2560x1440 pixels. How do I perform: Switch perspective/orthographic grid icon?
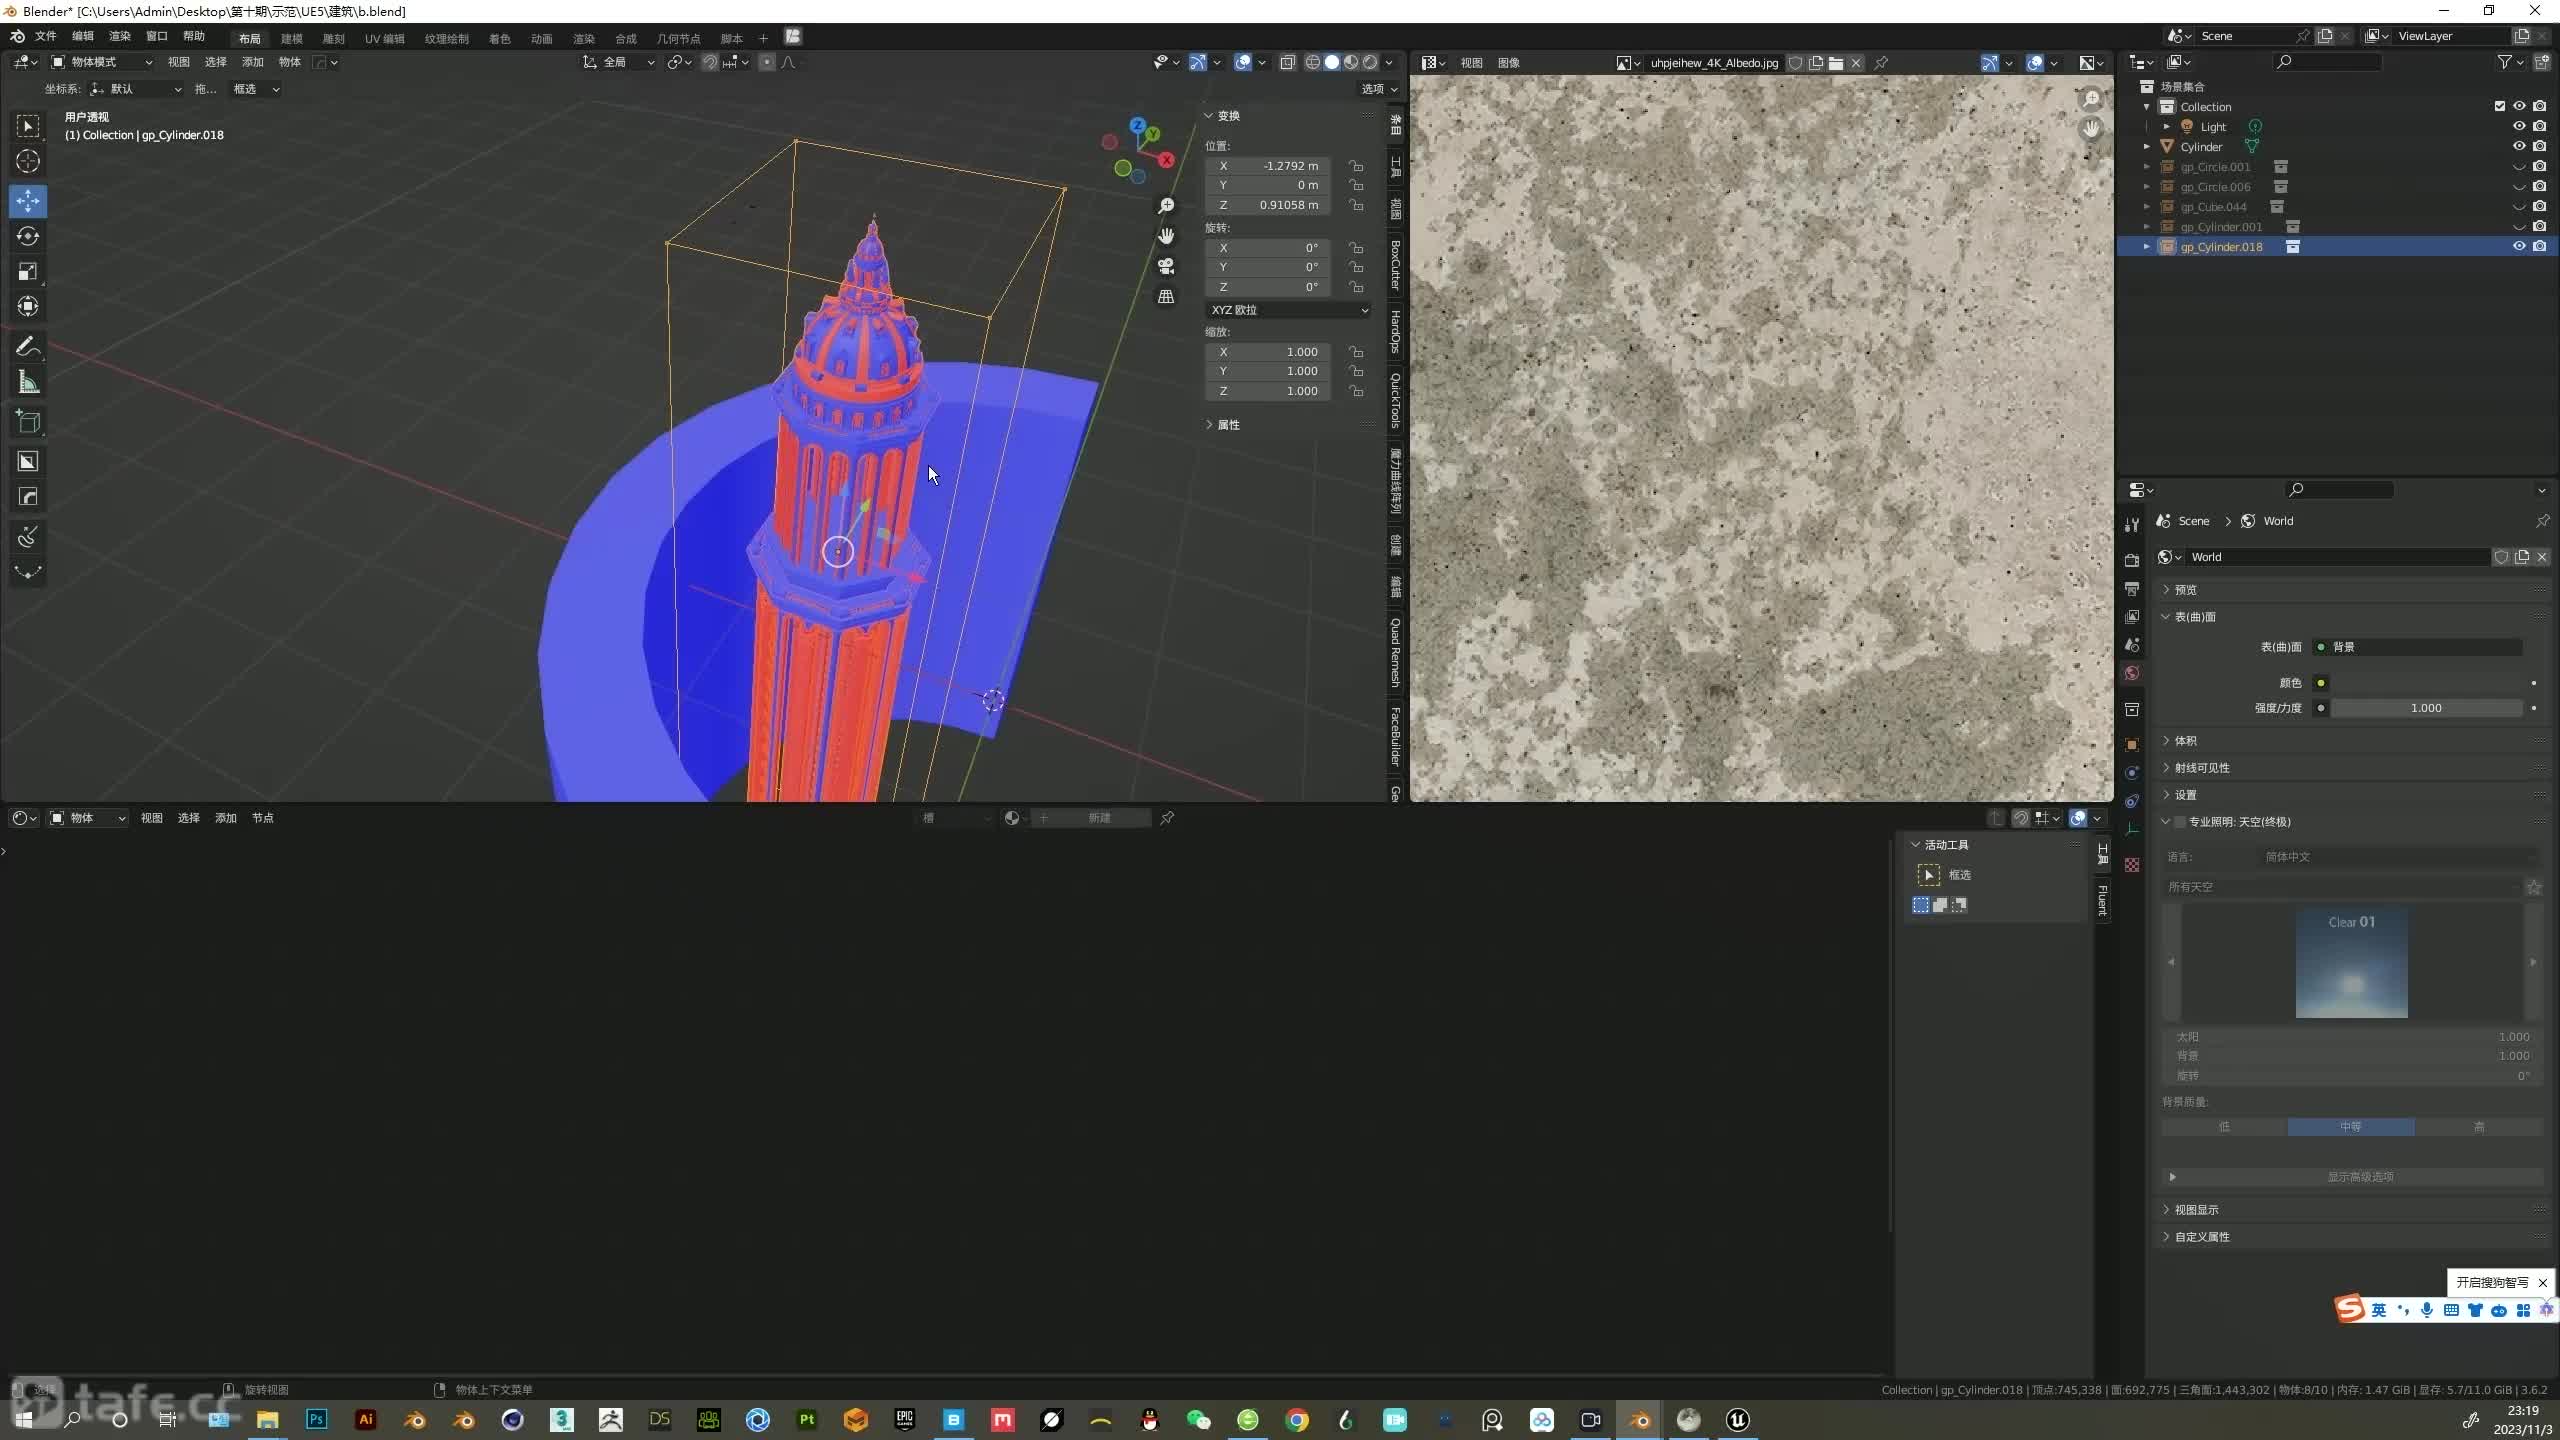tap(1166, 296)
